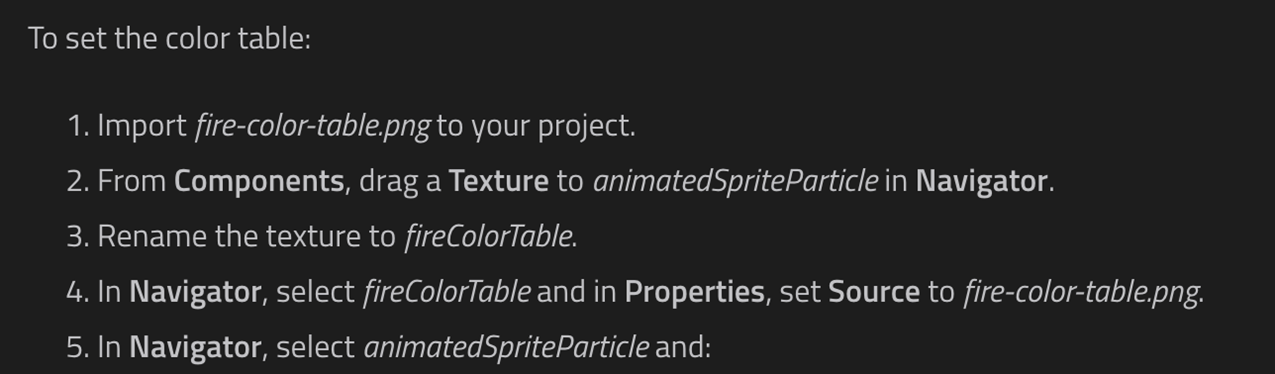This screenshot has width=1275, height=374.
Task: Click the bold "Texture" term in step 2
Action: (498, 181)
